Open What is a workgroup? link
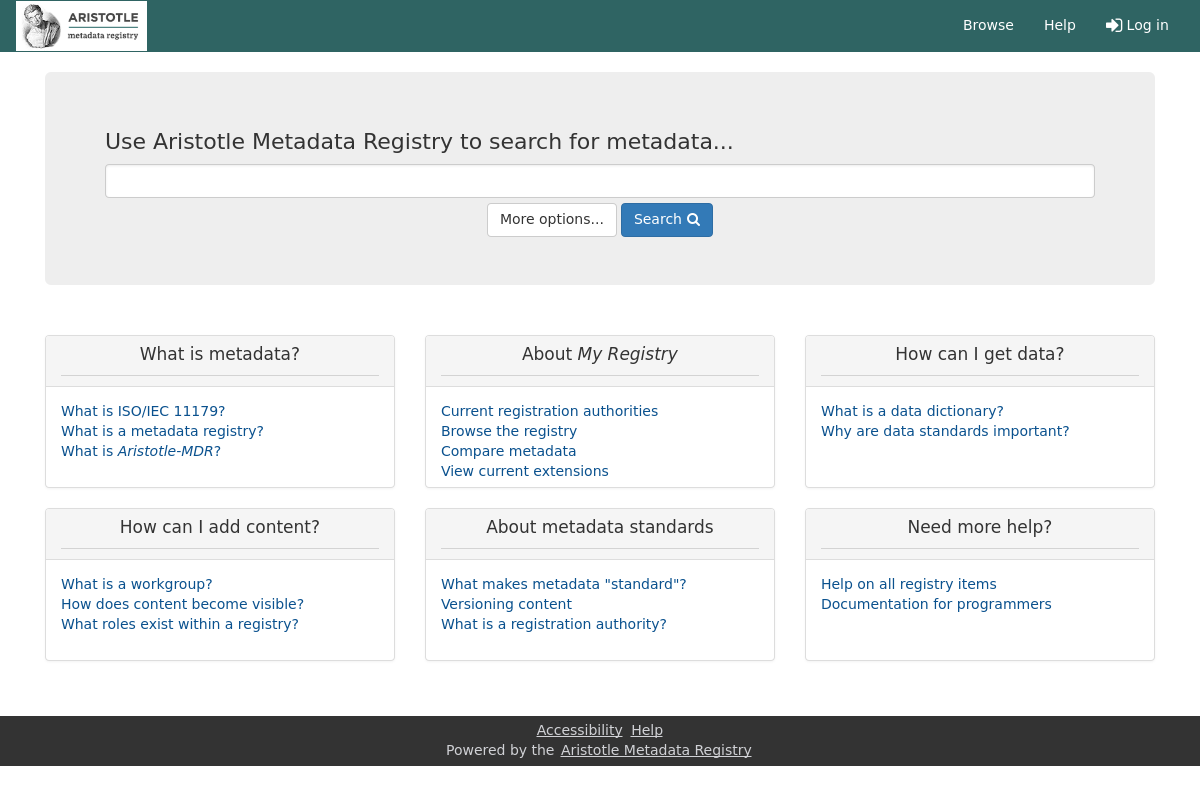Viewport: 1200px width, 800px height. [x=137, y=584]
